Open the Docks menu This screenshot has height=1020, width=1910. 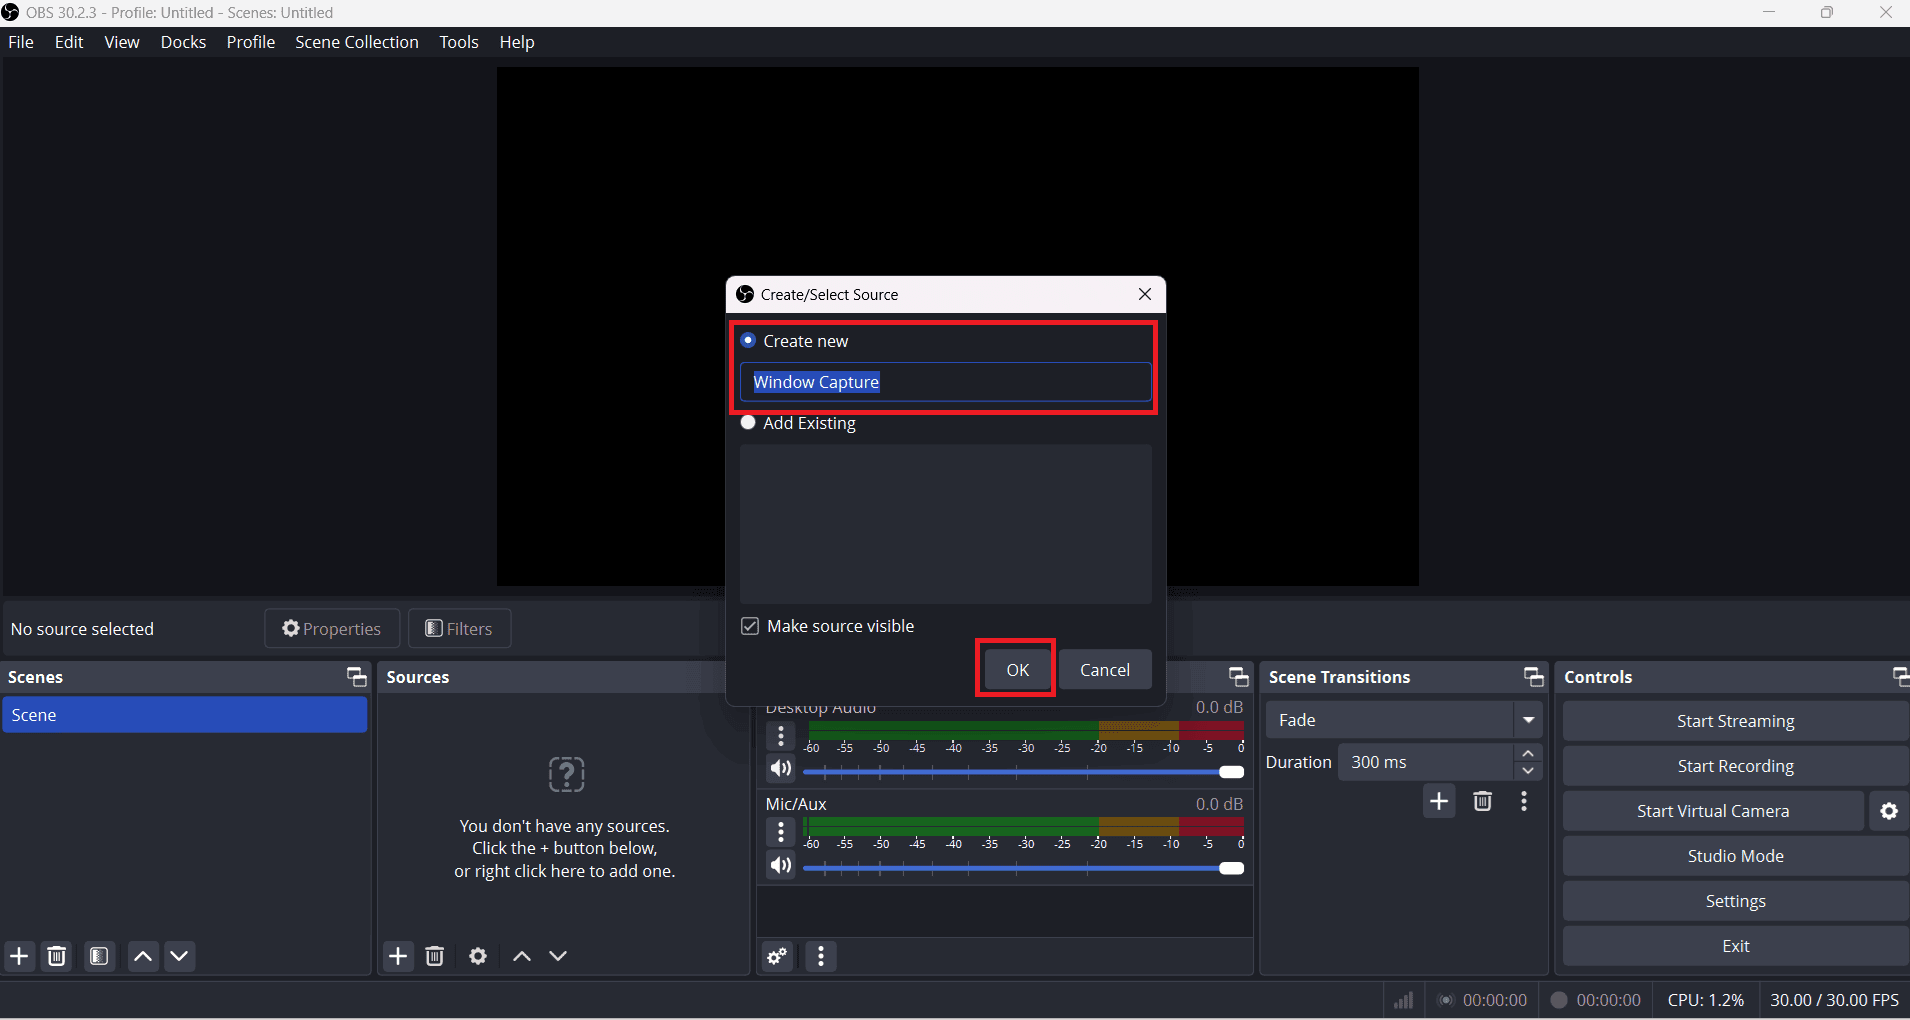tap(184, 42)
